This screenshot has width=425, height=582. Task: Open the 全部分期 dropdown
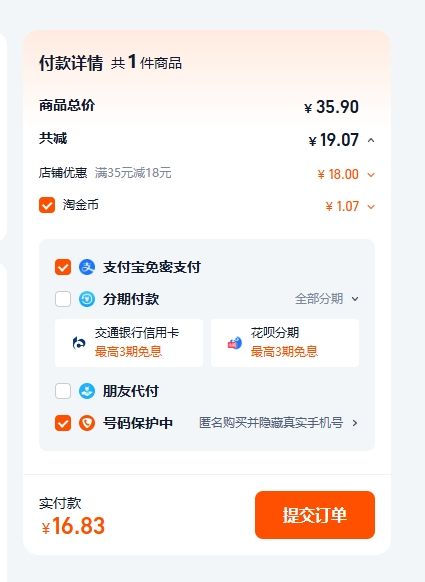pyautogui.click(x=327, y=299)
